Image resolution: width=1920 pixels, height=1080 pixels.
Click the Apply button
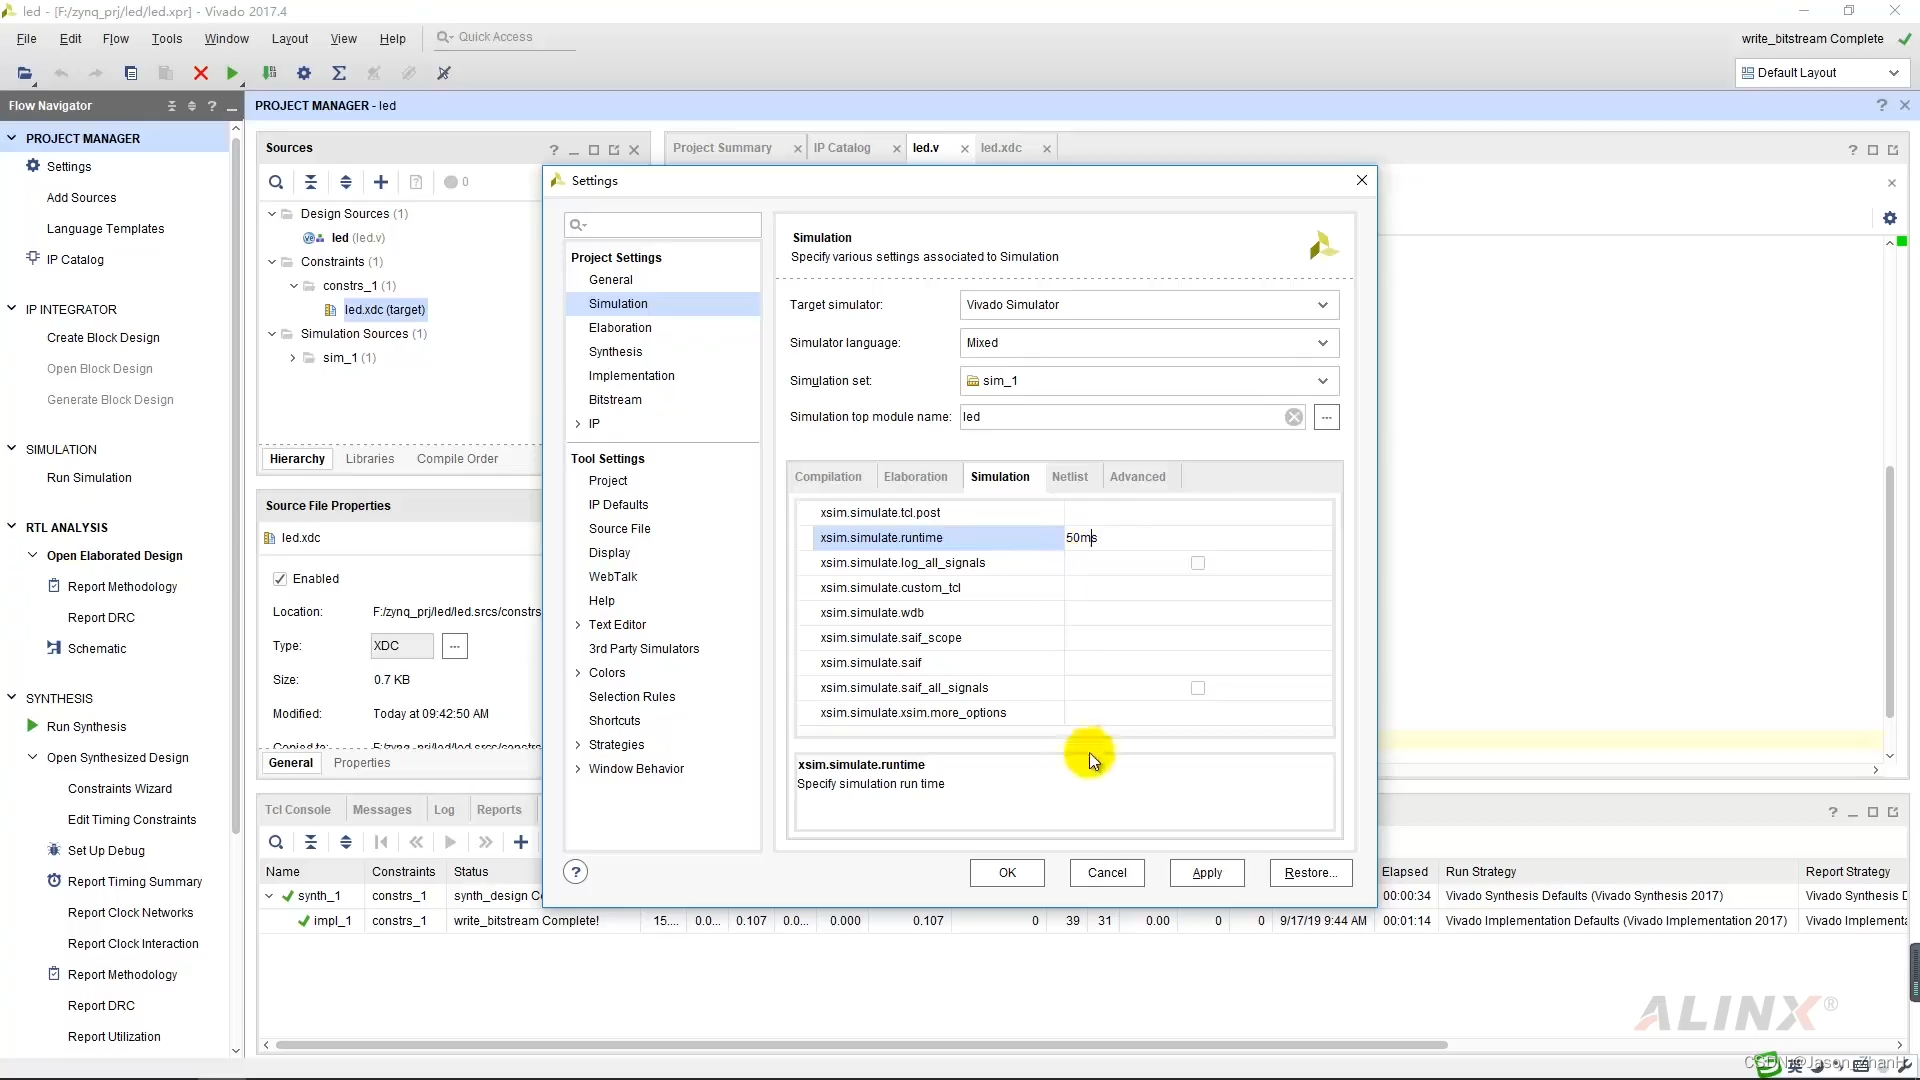pyautogui.click(x=1206, y=873)
